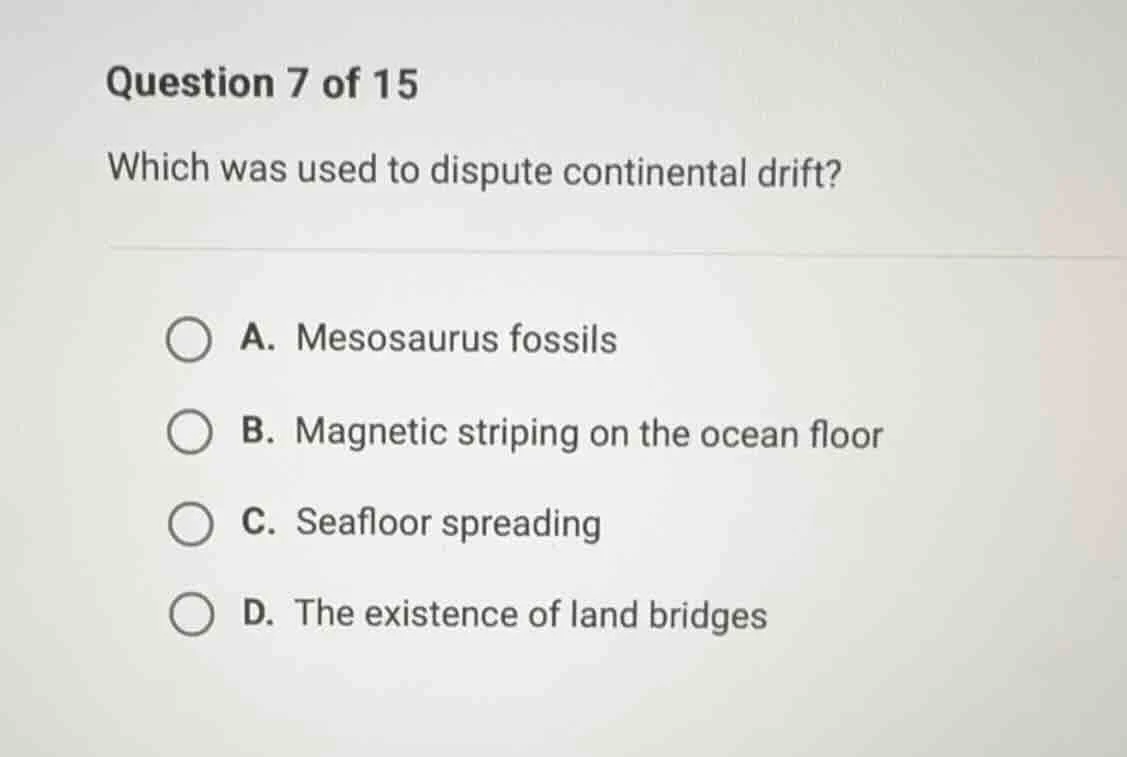Click the empty circle next to Seafloor spreading
Viewport: 1127px width, 757px height.
click(x=192, y=523)
